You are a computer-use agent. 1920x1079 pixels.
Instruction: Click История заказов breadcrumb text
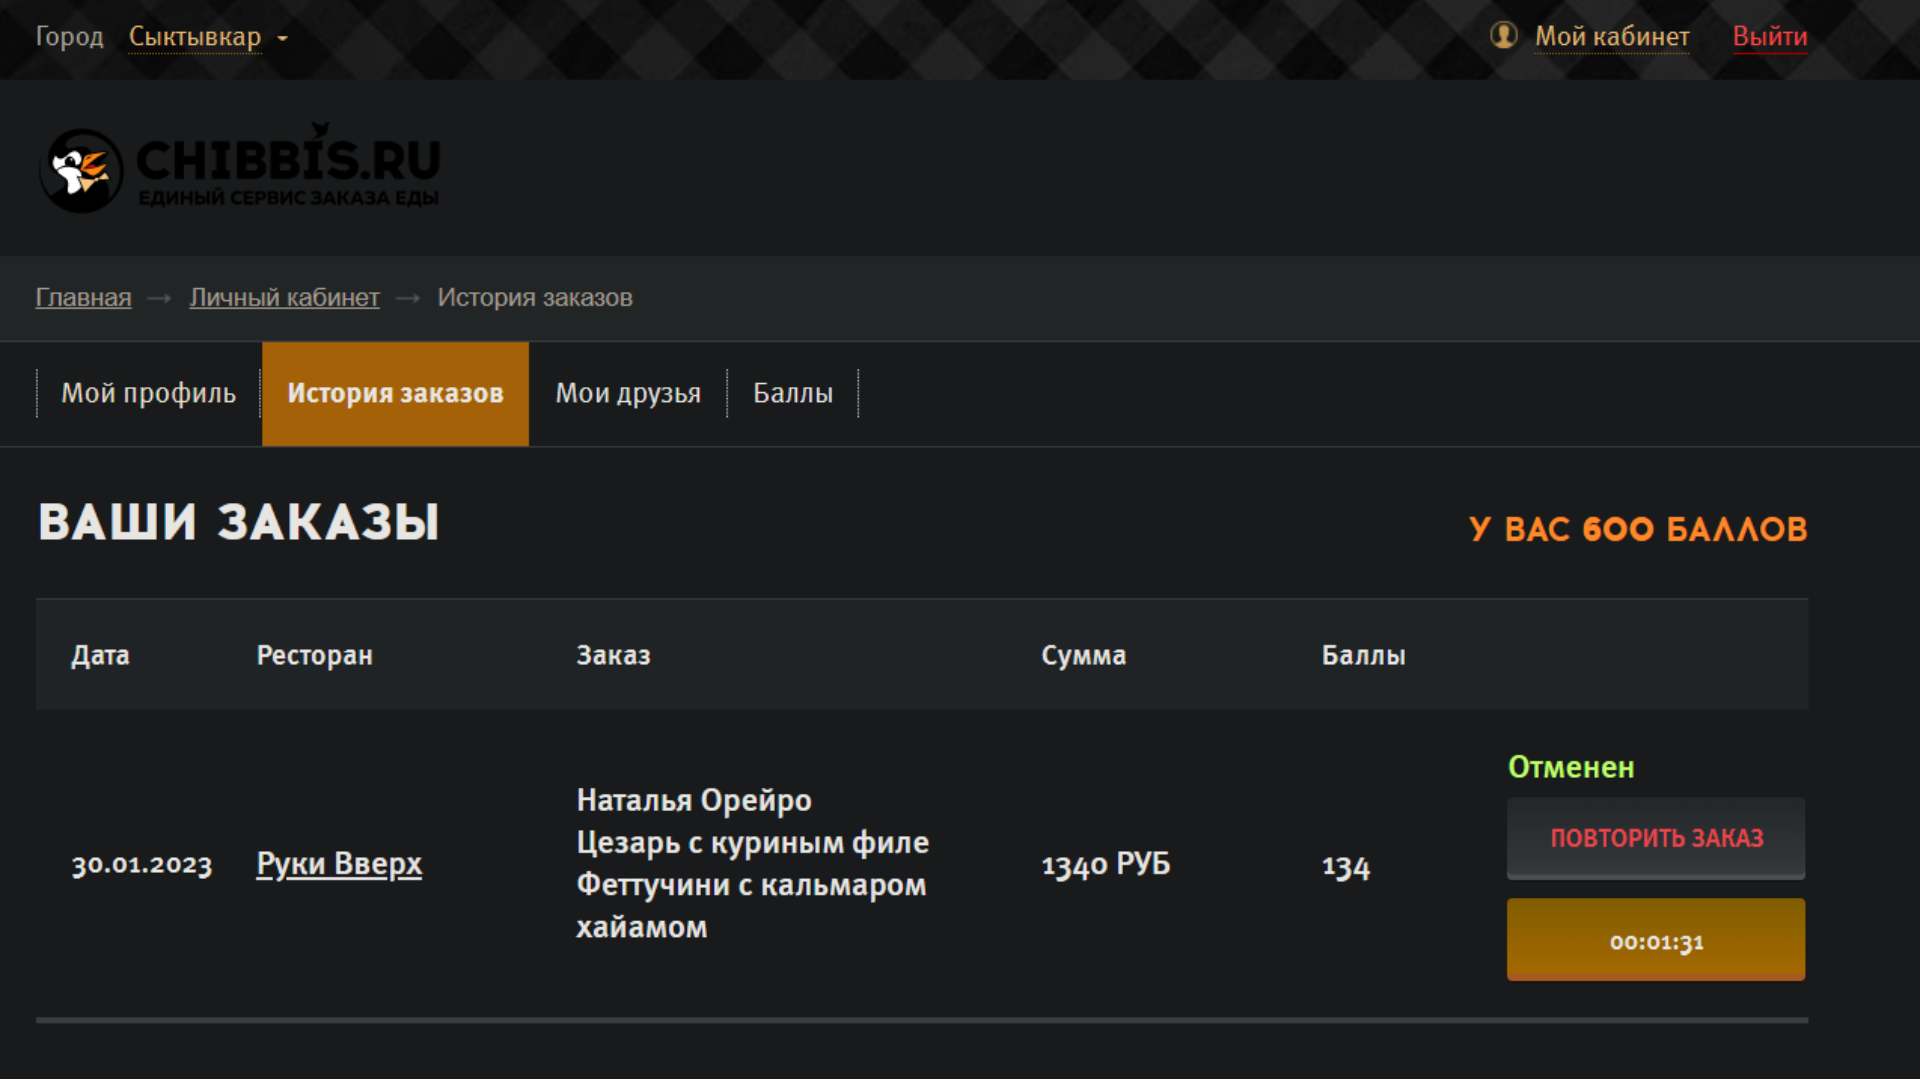click(535, 297)
